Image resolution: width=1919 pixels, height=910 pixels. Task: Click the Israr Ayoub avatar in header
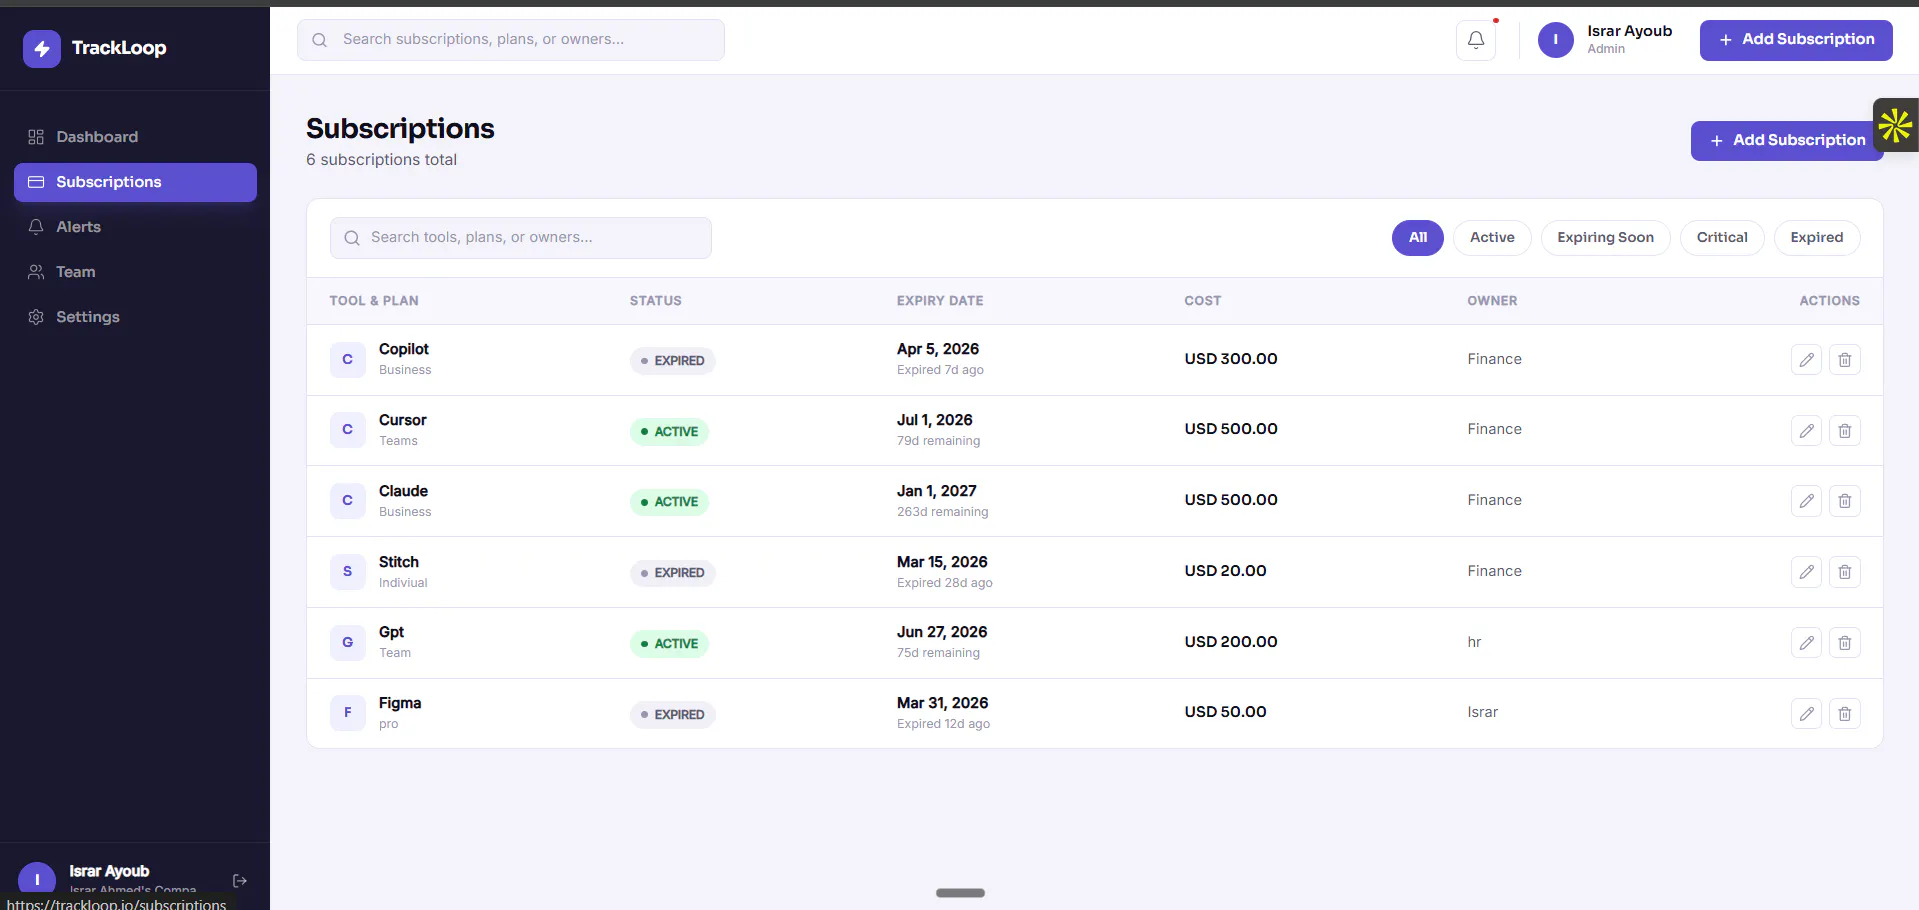point(1555,40)
